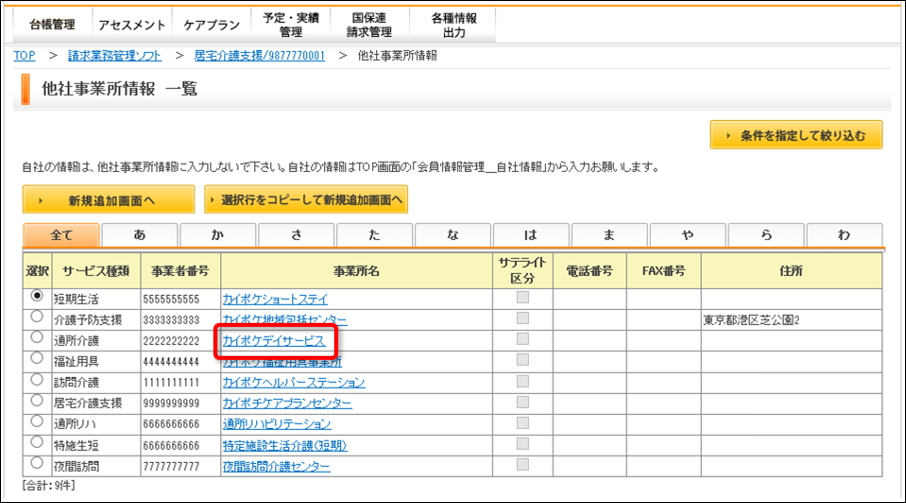The image size is (906, 503).
Task: Open カイポチケアプランセンター link
Action: click(287, 403)
